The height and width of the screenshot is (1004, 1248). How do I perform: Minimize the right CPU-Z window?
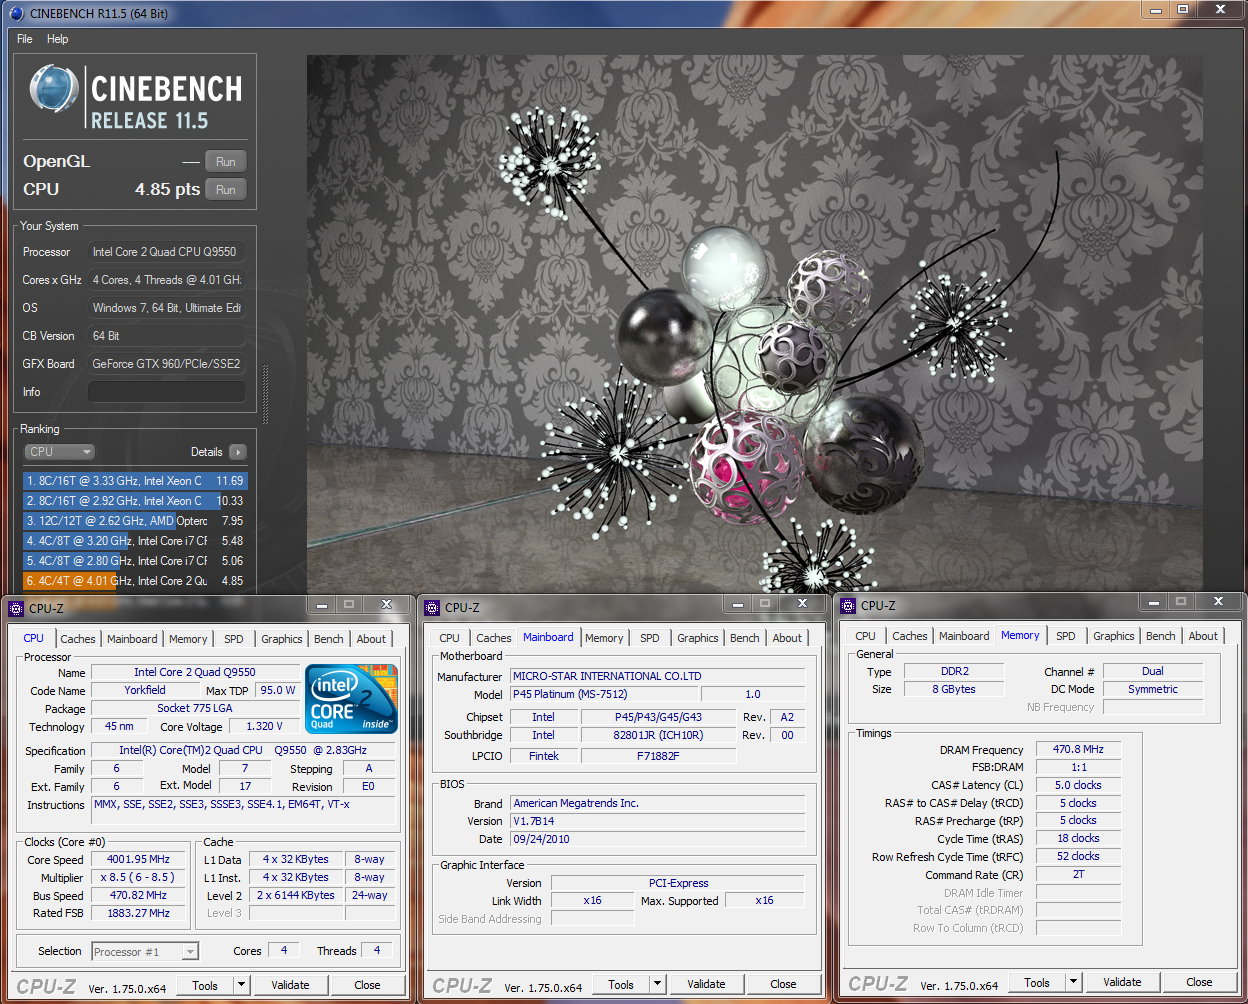[1154, 602]
